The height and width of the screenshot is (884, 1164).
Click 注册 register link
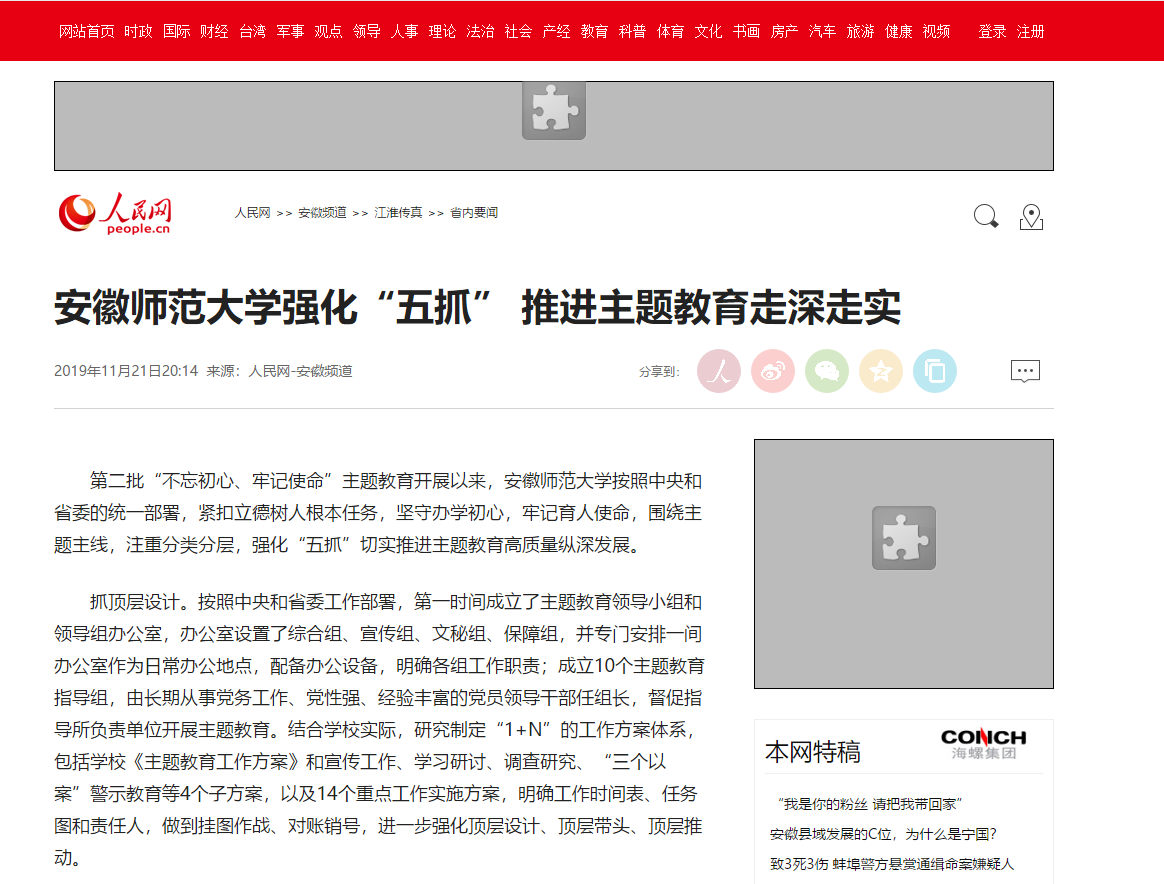(1030, 31)
